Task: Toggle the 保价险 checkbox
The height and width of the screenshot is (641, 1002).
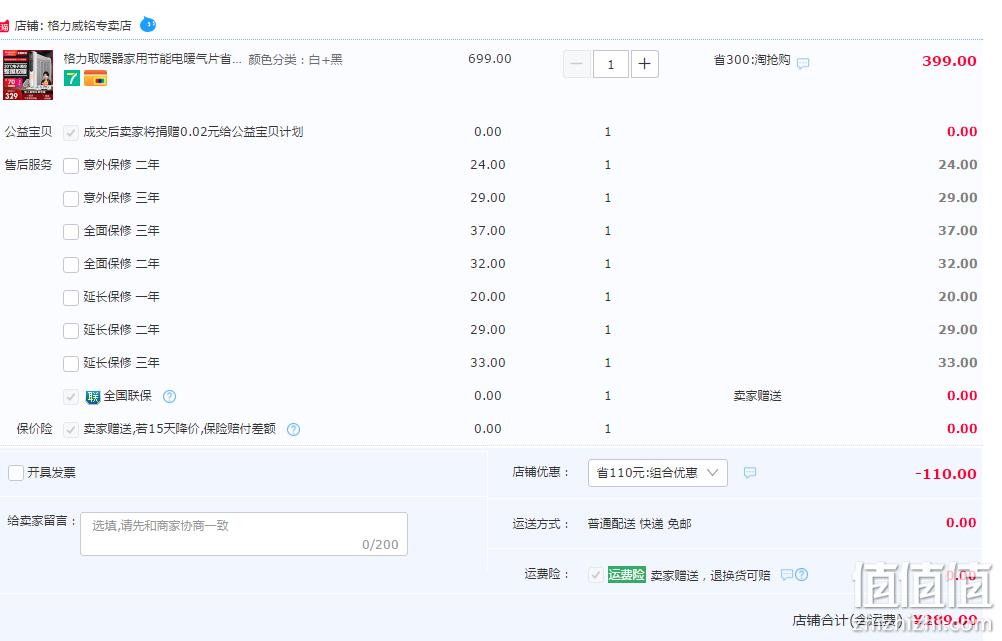Action: (x=71, y=429)
